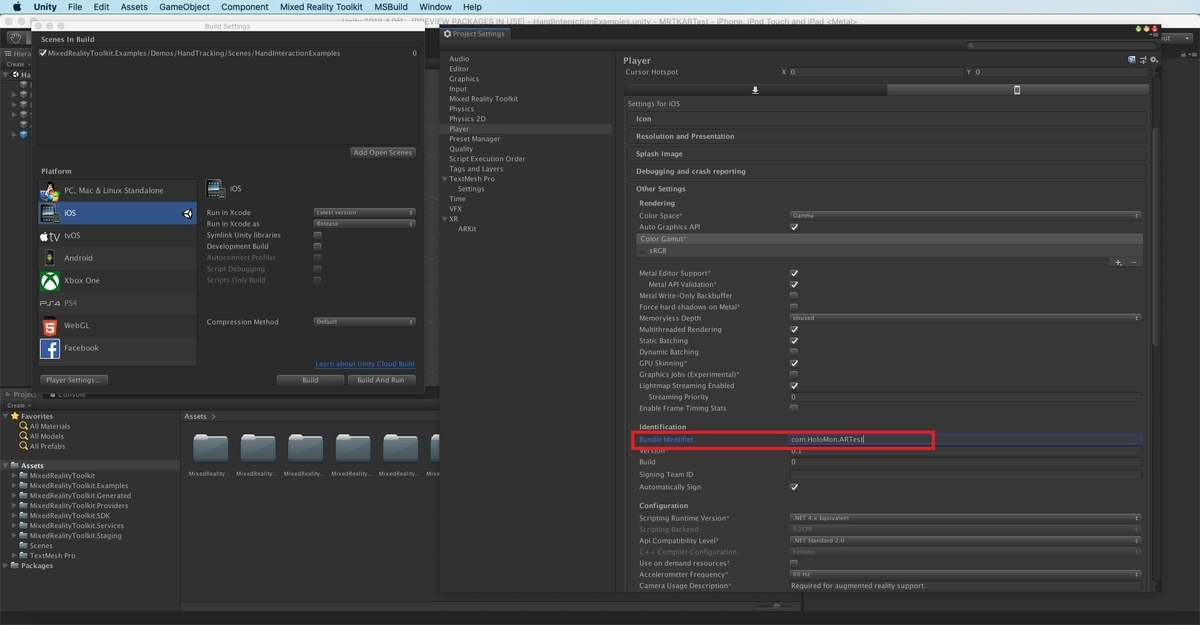Viewport: 1200px width, 625px height.
Task: Open Run in Xcode as dropdown
Action: [364, 224]
